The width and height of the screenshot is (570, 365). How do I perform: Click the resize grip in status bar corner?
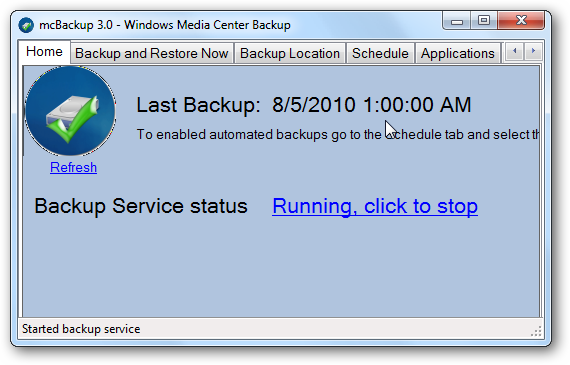(x=536, y=331)
